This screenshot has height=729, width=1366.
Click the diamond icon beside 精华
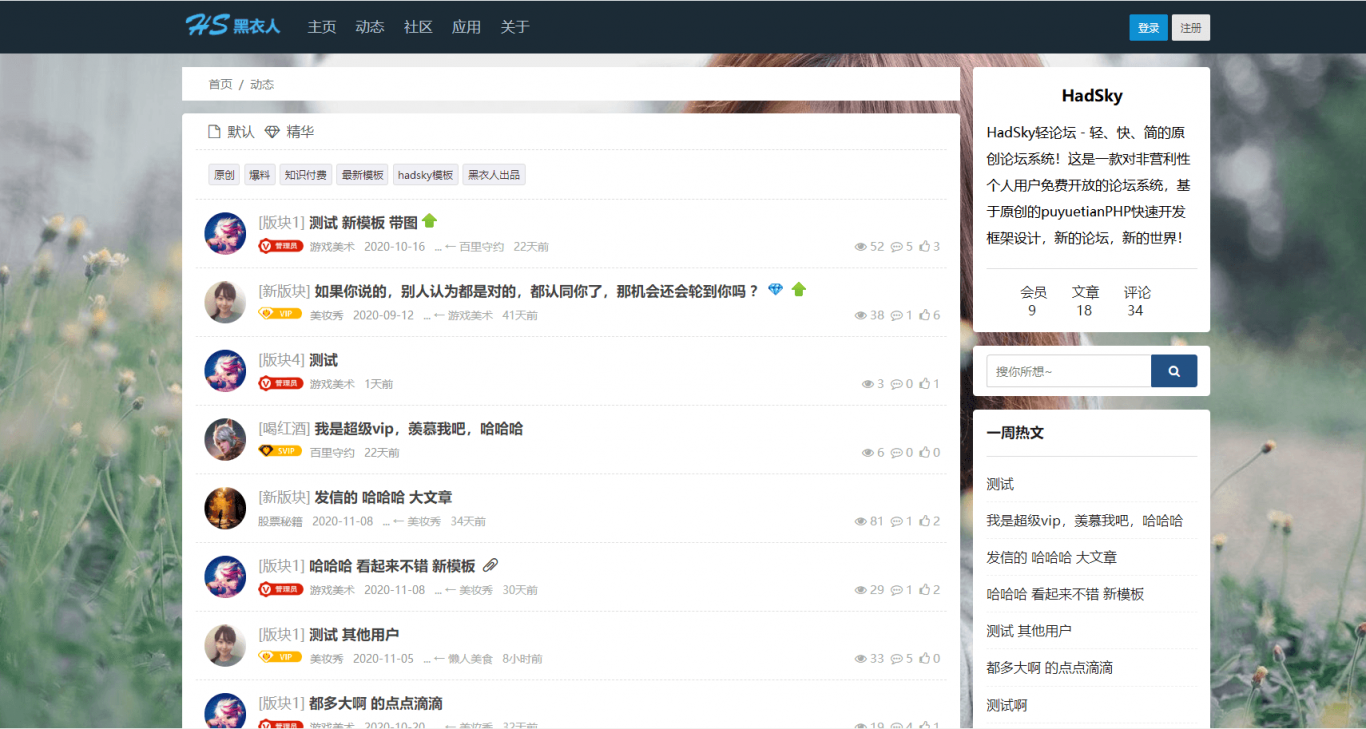pos(272,132)
